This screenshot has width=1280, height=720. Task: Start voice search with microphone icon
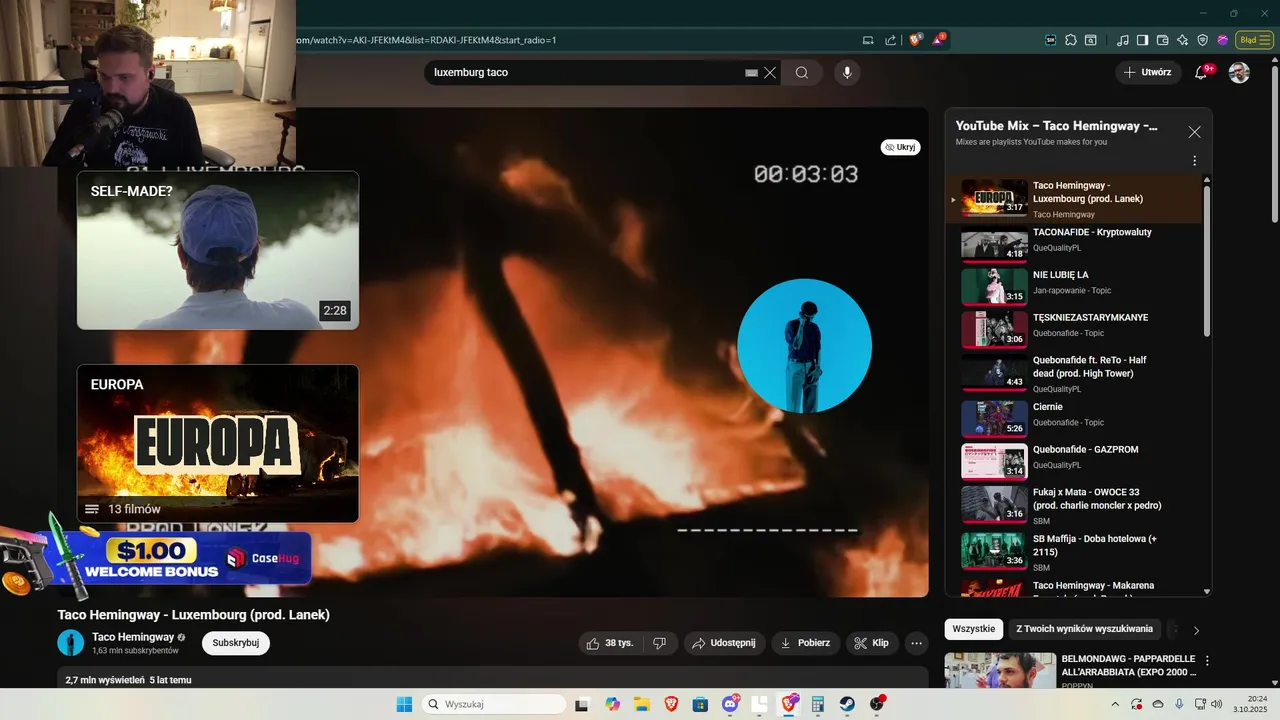pos(847,73)
